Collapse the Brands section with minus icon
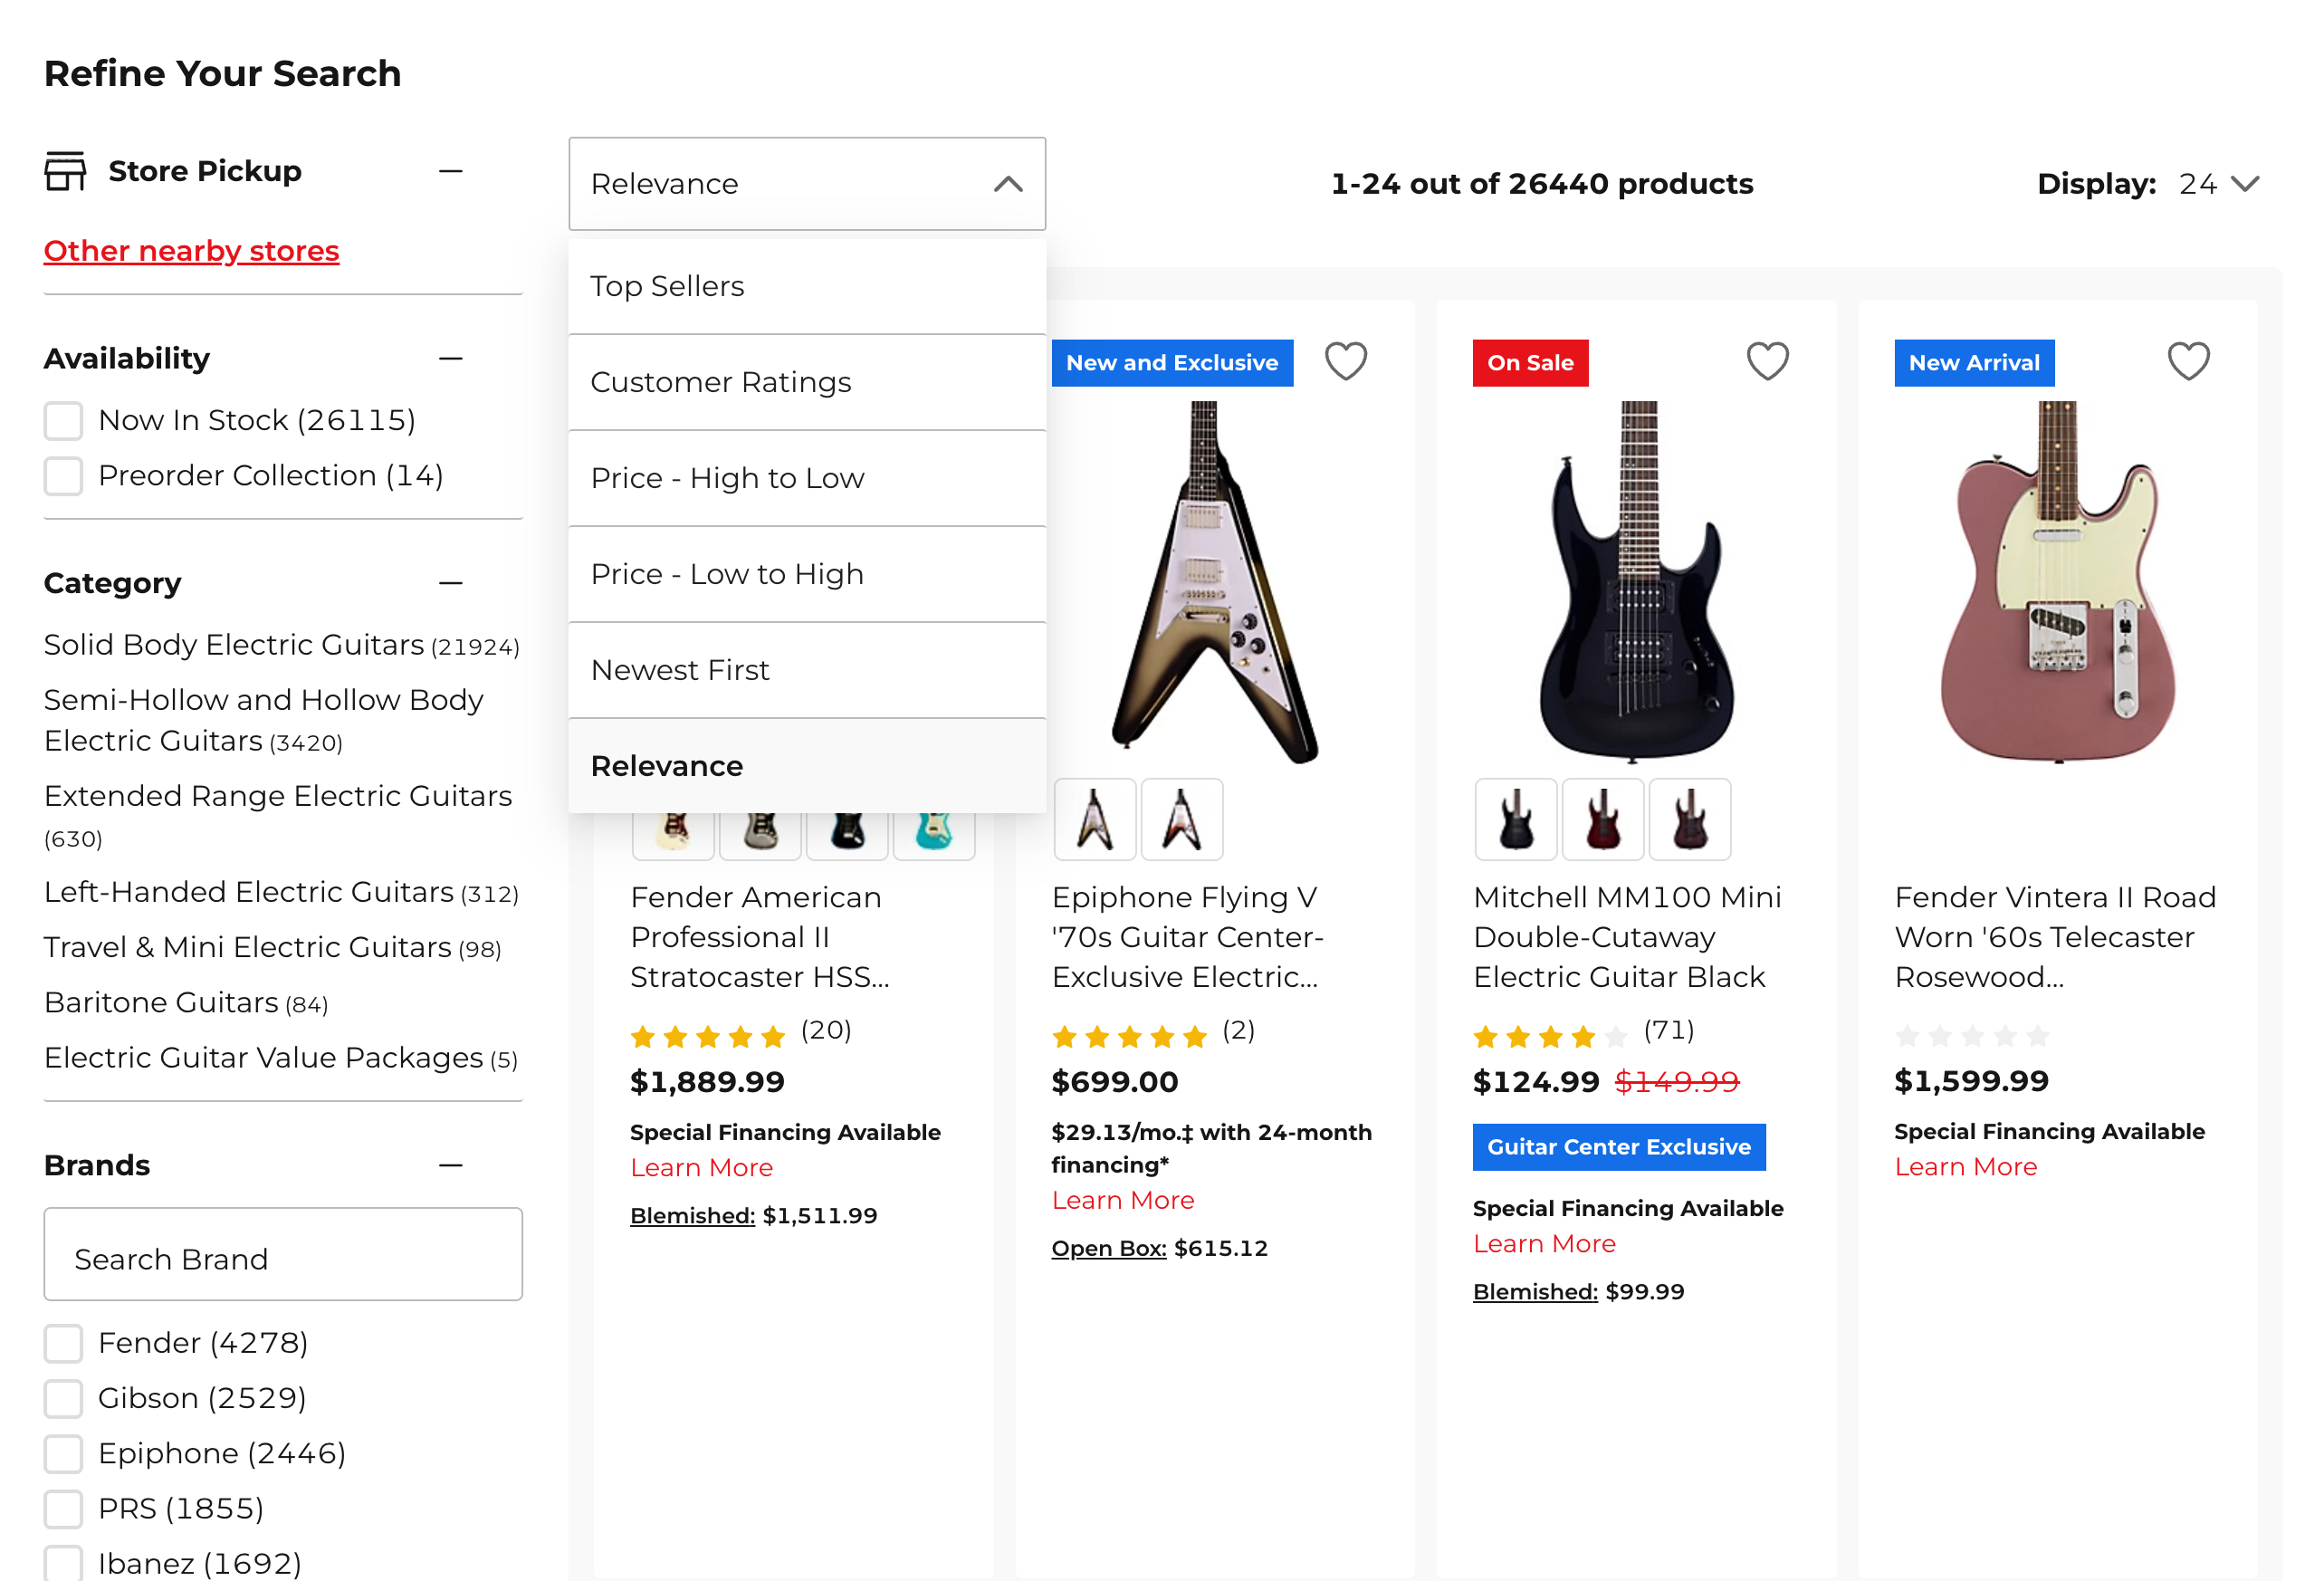Image resolution: width=2324 pixels, height=1581 pixels. click(452, 1164)
